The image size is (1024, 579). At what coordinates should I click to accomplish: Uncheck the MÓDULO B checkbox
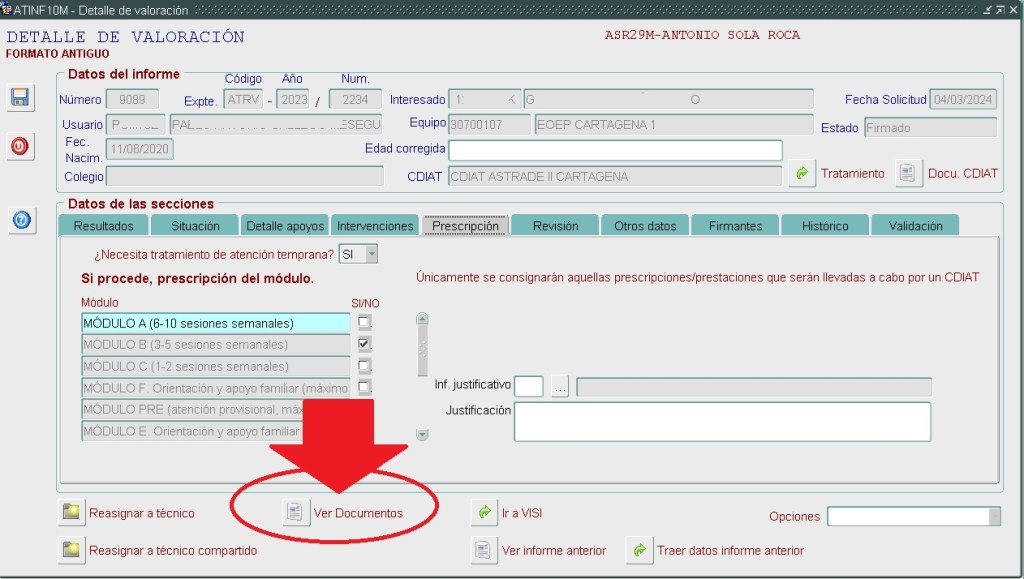point(365,344)
